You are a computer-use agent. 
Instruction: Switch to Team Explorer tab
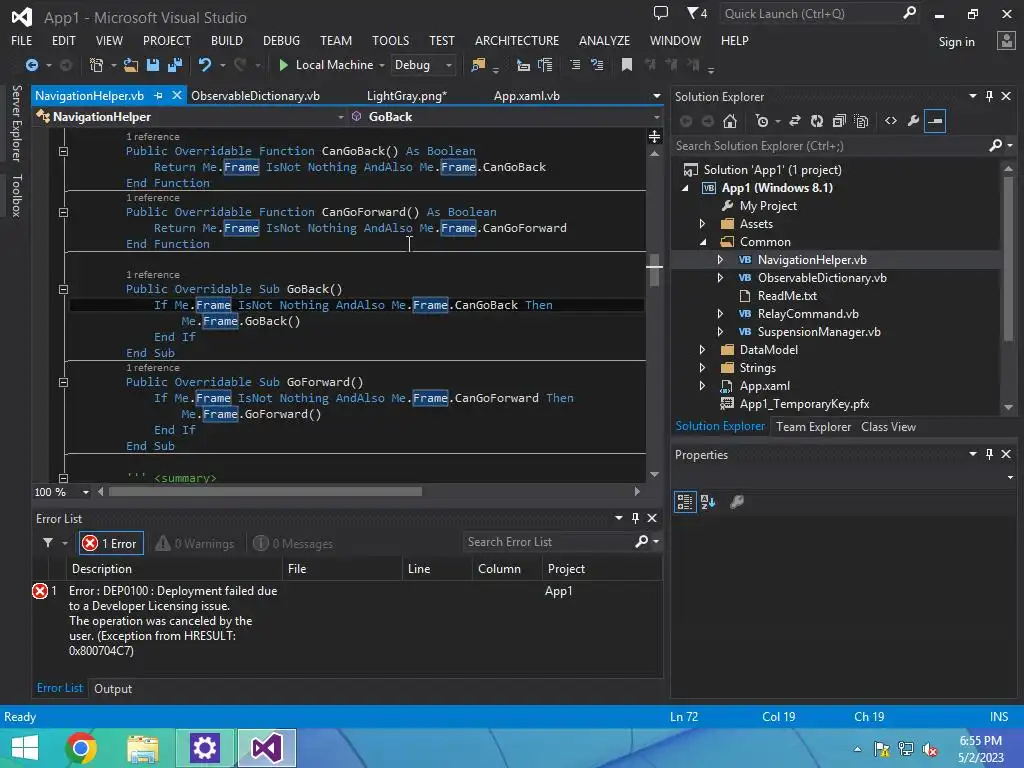pos(813,426)
